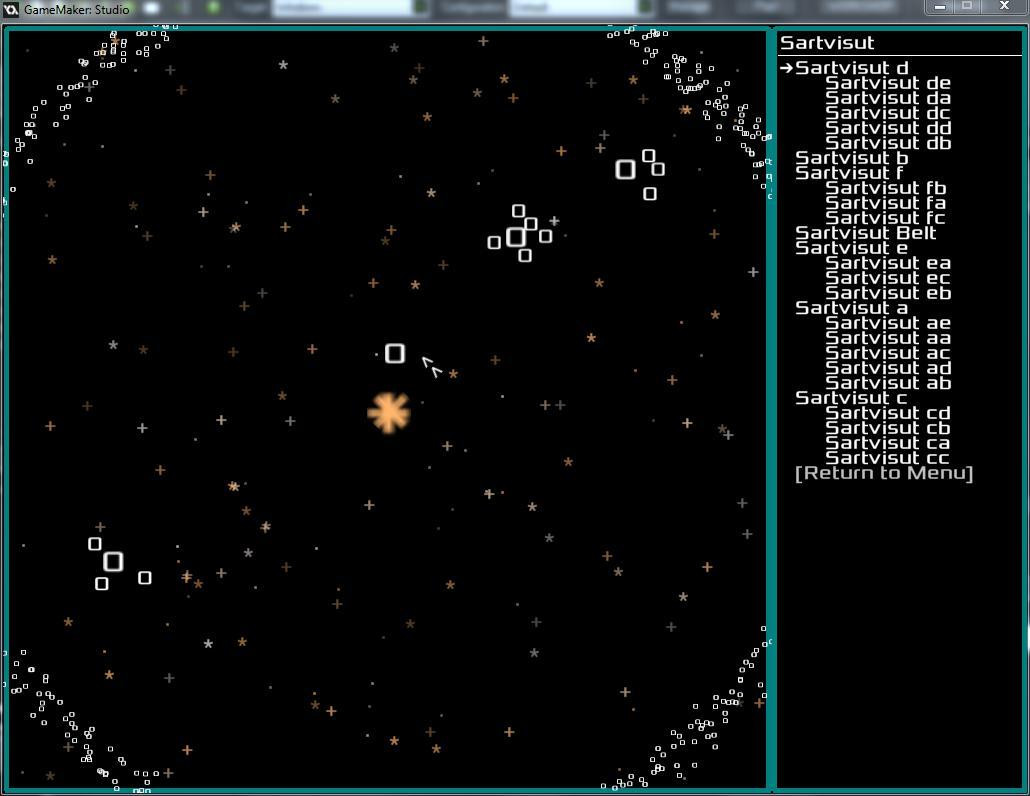
Task: Select the Sartvisut Belt entry
Action: (865, 233)
